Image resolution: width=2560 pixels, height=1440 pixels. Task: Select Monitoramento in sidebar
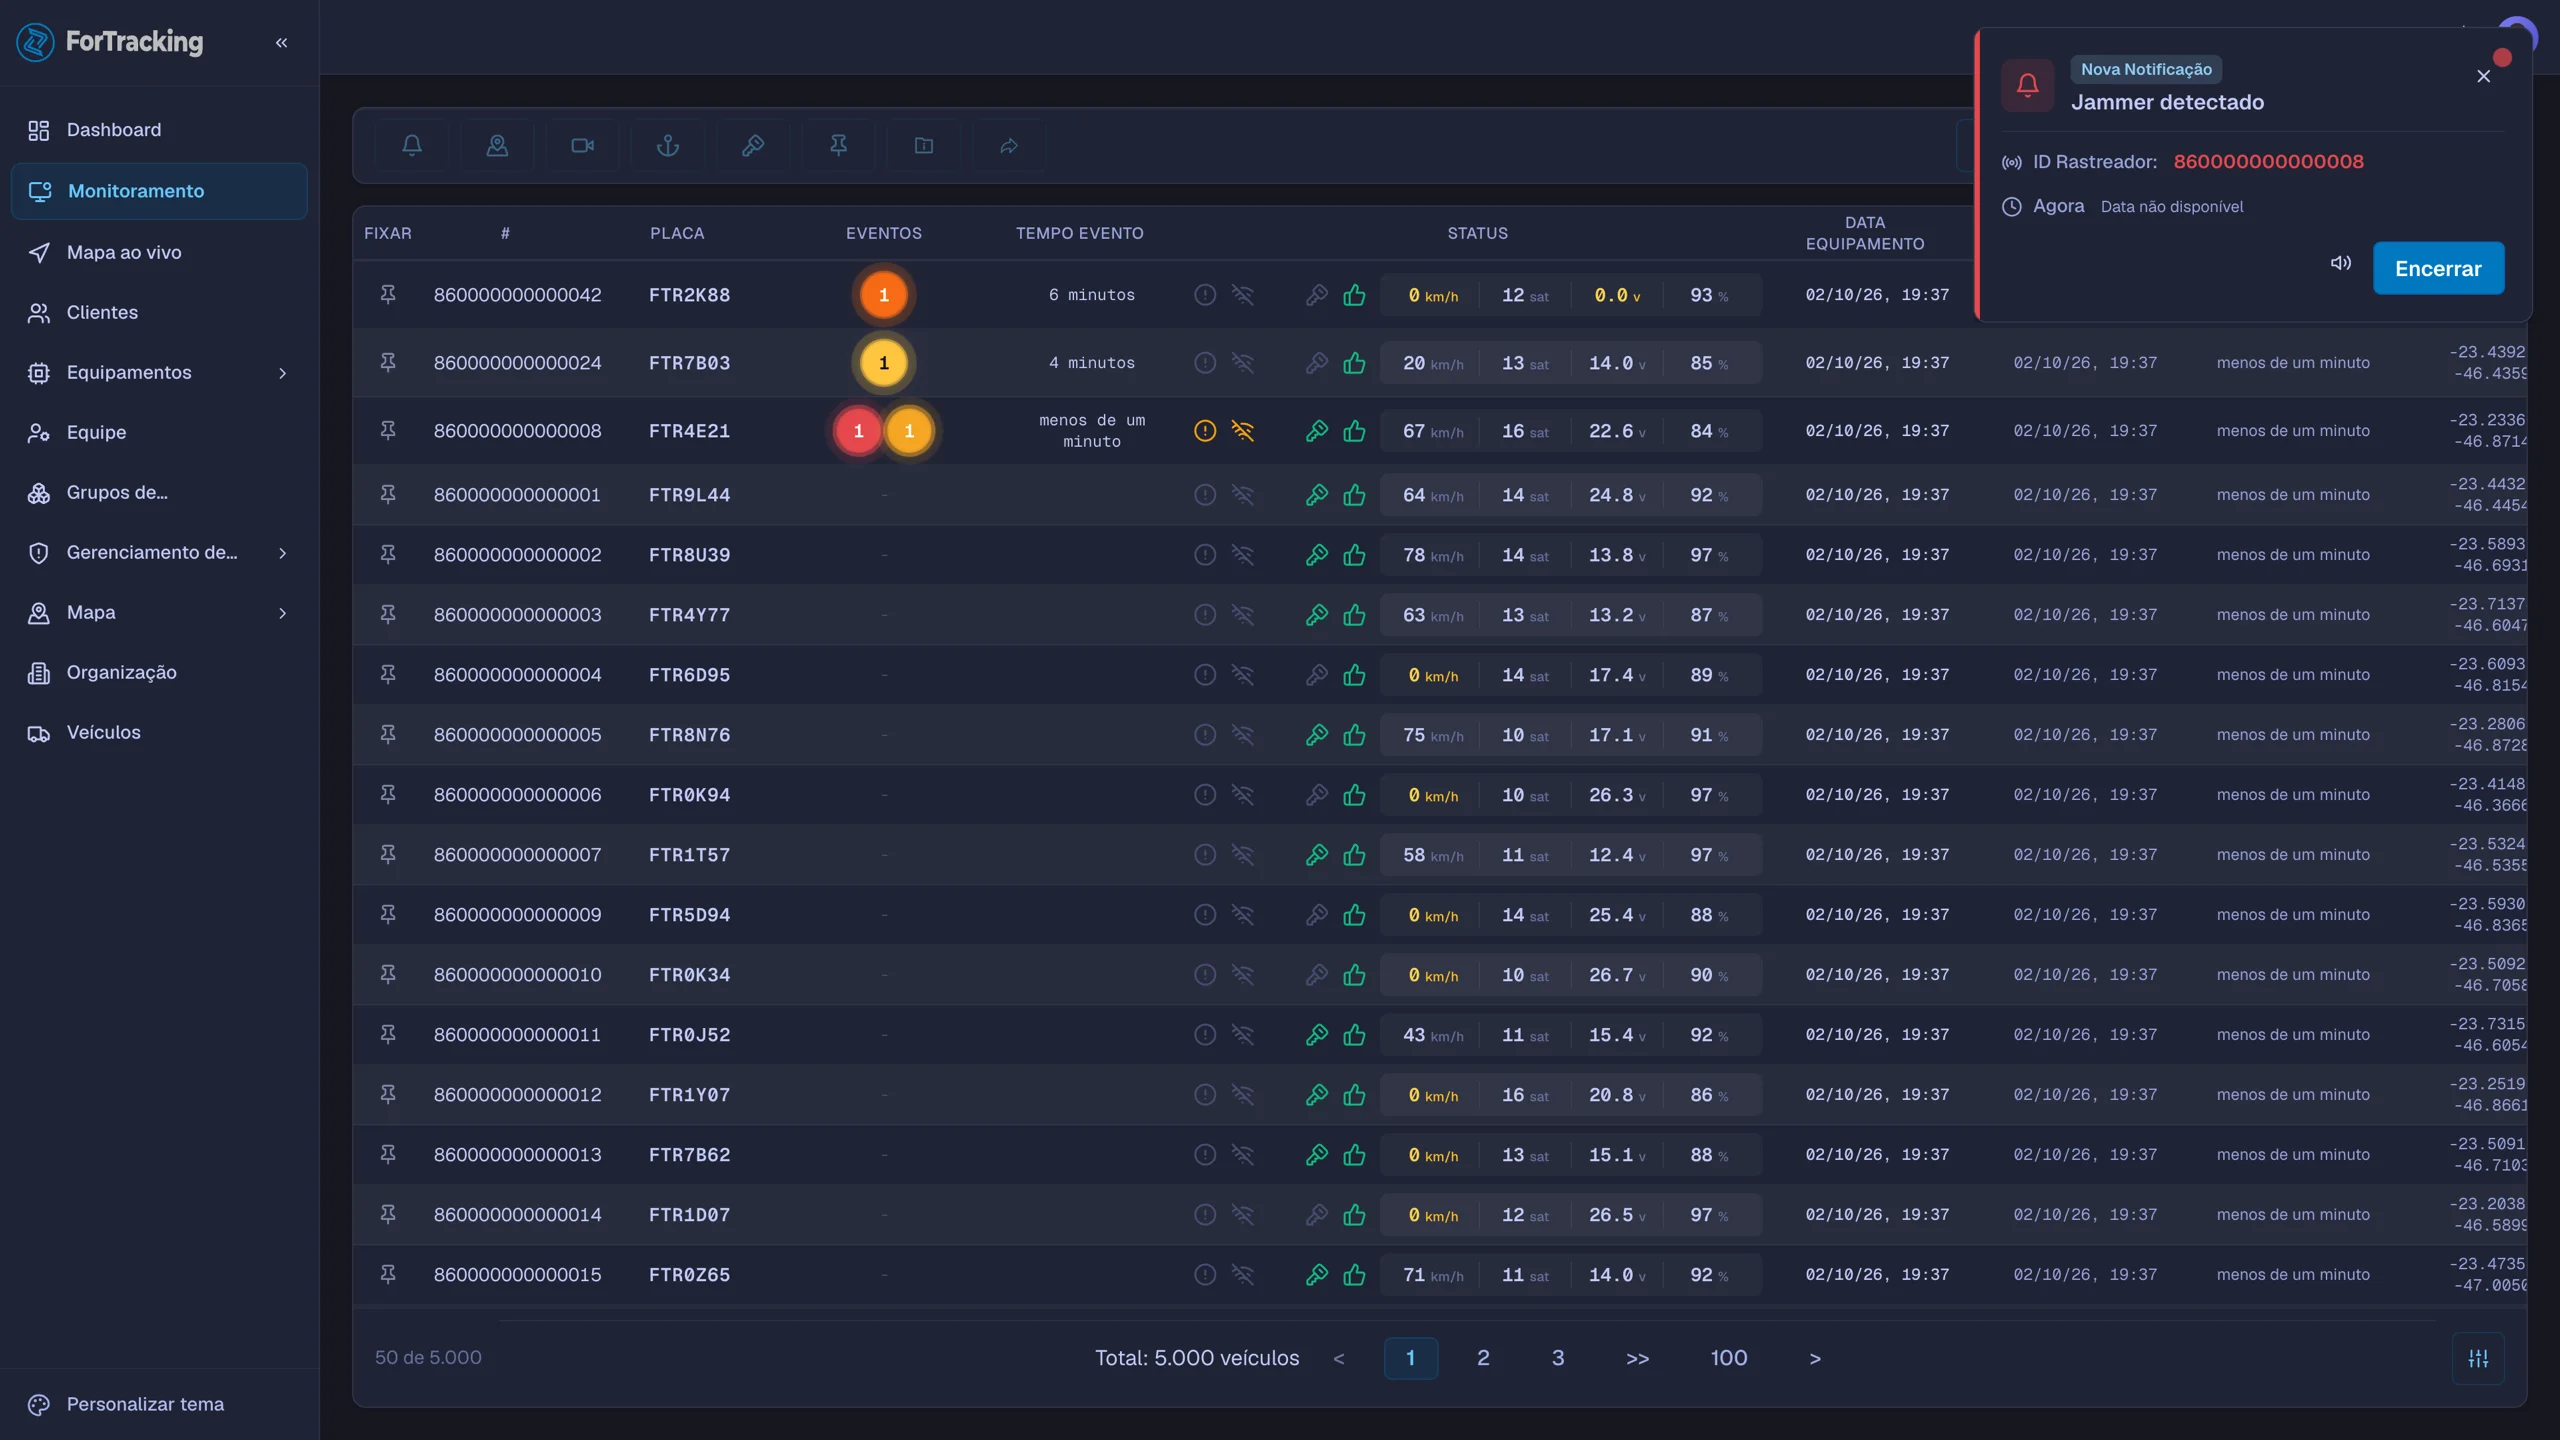click(x=159, y=191)
